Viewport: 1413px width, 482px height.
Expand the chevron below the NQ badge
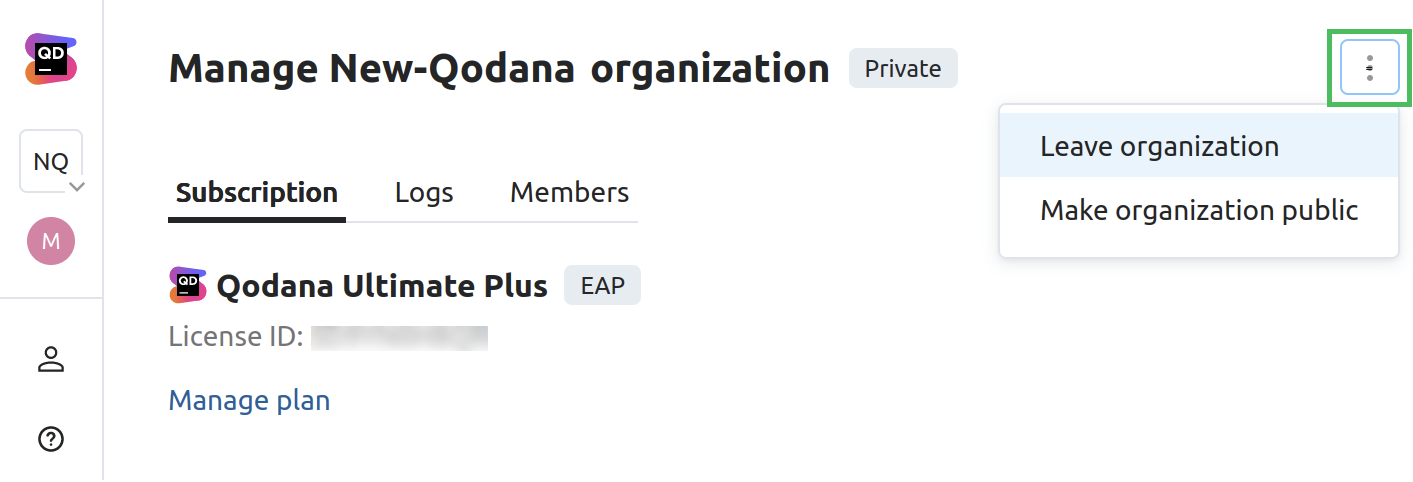tap(77, 186)
